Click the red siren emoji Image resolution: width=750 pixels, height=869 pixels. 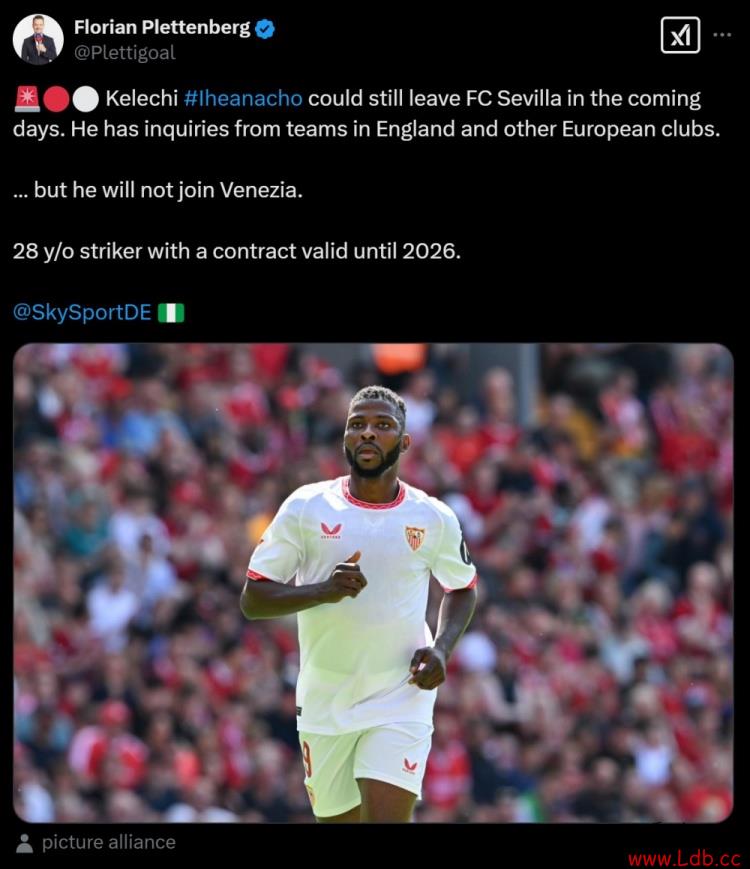pyautogui.click(x=27, y=99)
